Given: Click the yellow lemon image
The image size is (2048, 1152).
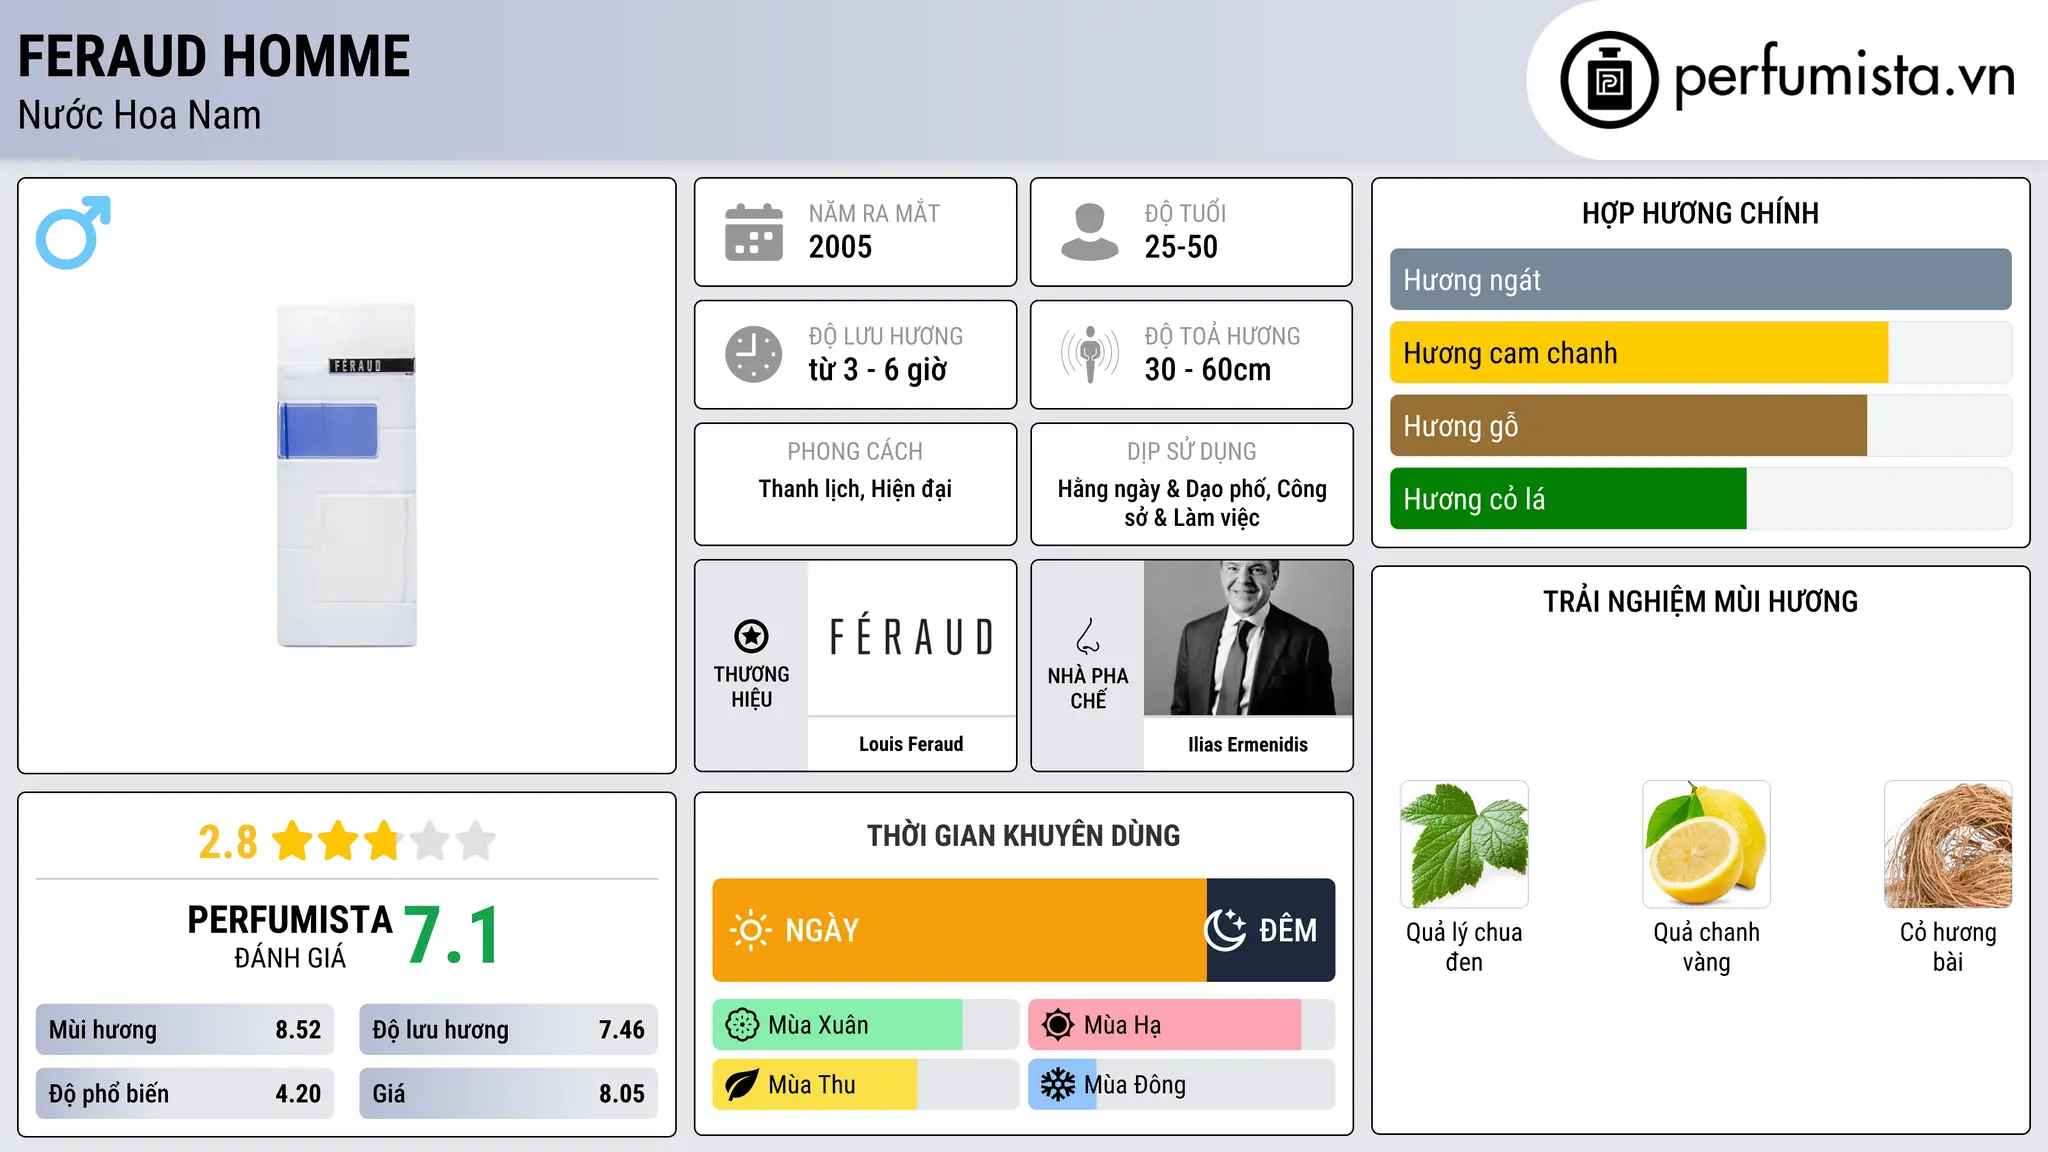Looking at the screenshot, I should (1706, 844).
